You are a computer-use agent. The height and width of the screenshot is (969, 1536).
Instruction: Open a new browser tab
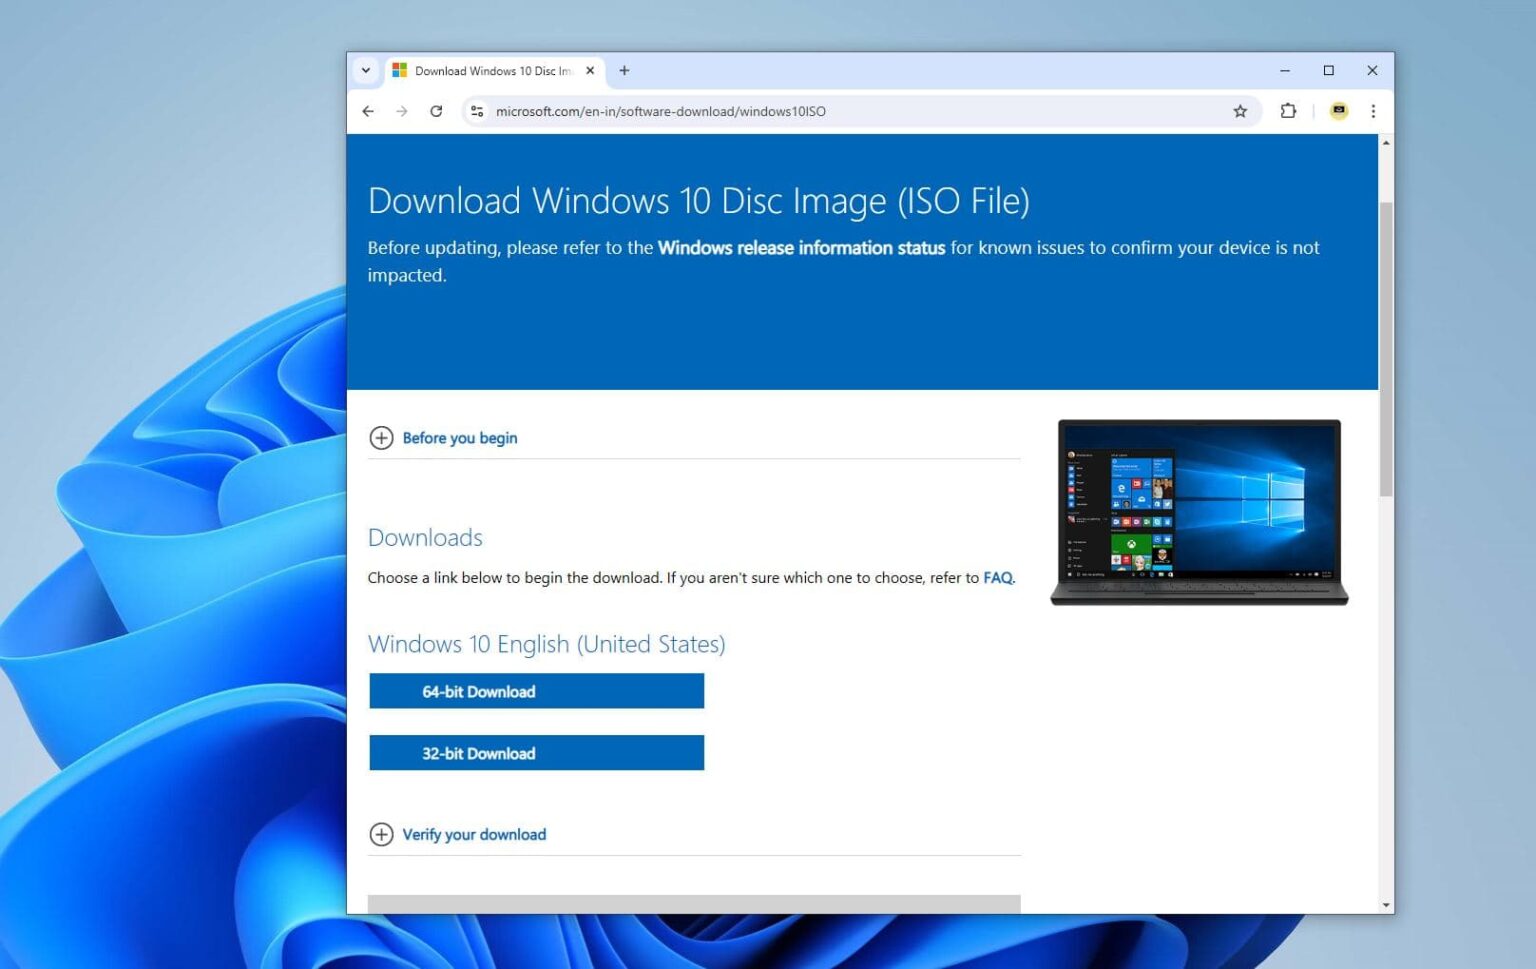tap(624, 70)
